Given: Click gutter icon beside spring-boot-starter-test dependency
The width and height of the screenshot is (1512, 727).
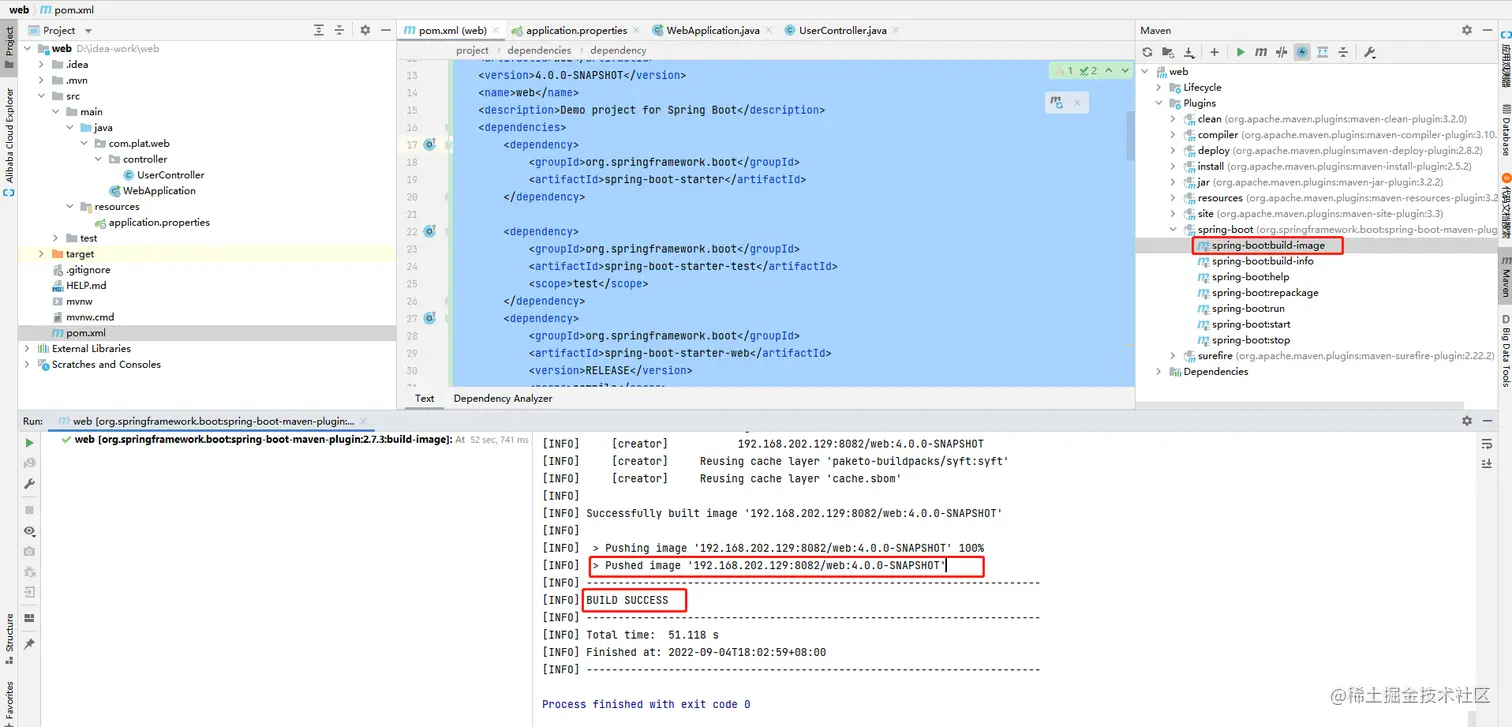Looking at the screenshot, I should pos(429,232).
